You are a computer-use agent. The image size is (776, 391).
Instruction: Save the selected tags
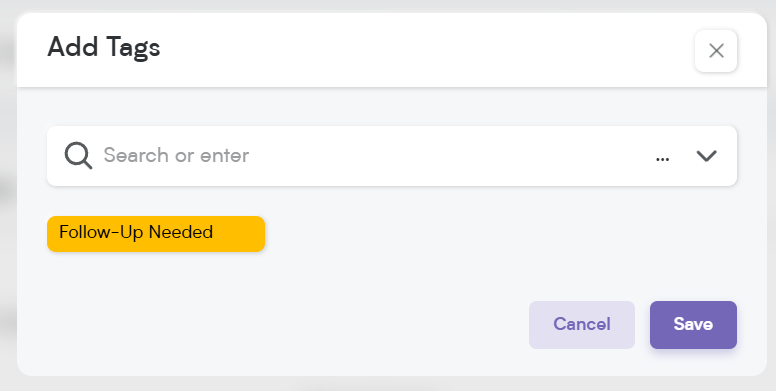pyautogui.click(x=693, y=325)
